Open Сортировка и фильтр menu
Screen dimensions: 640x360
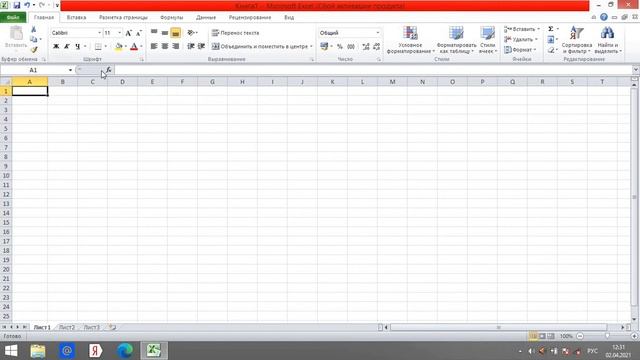pos(577,40)
